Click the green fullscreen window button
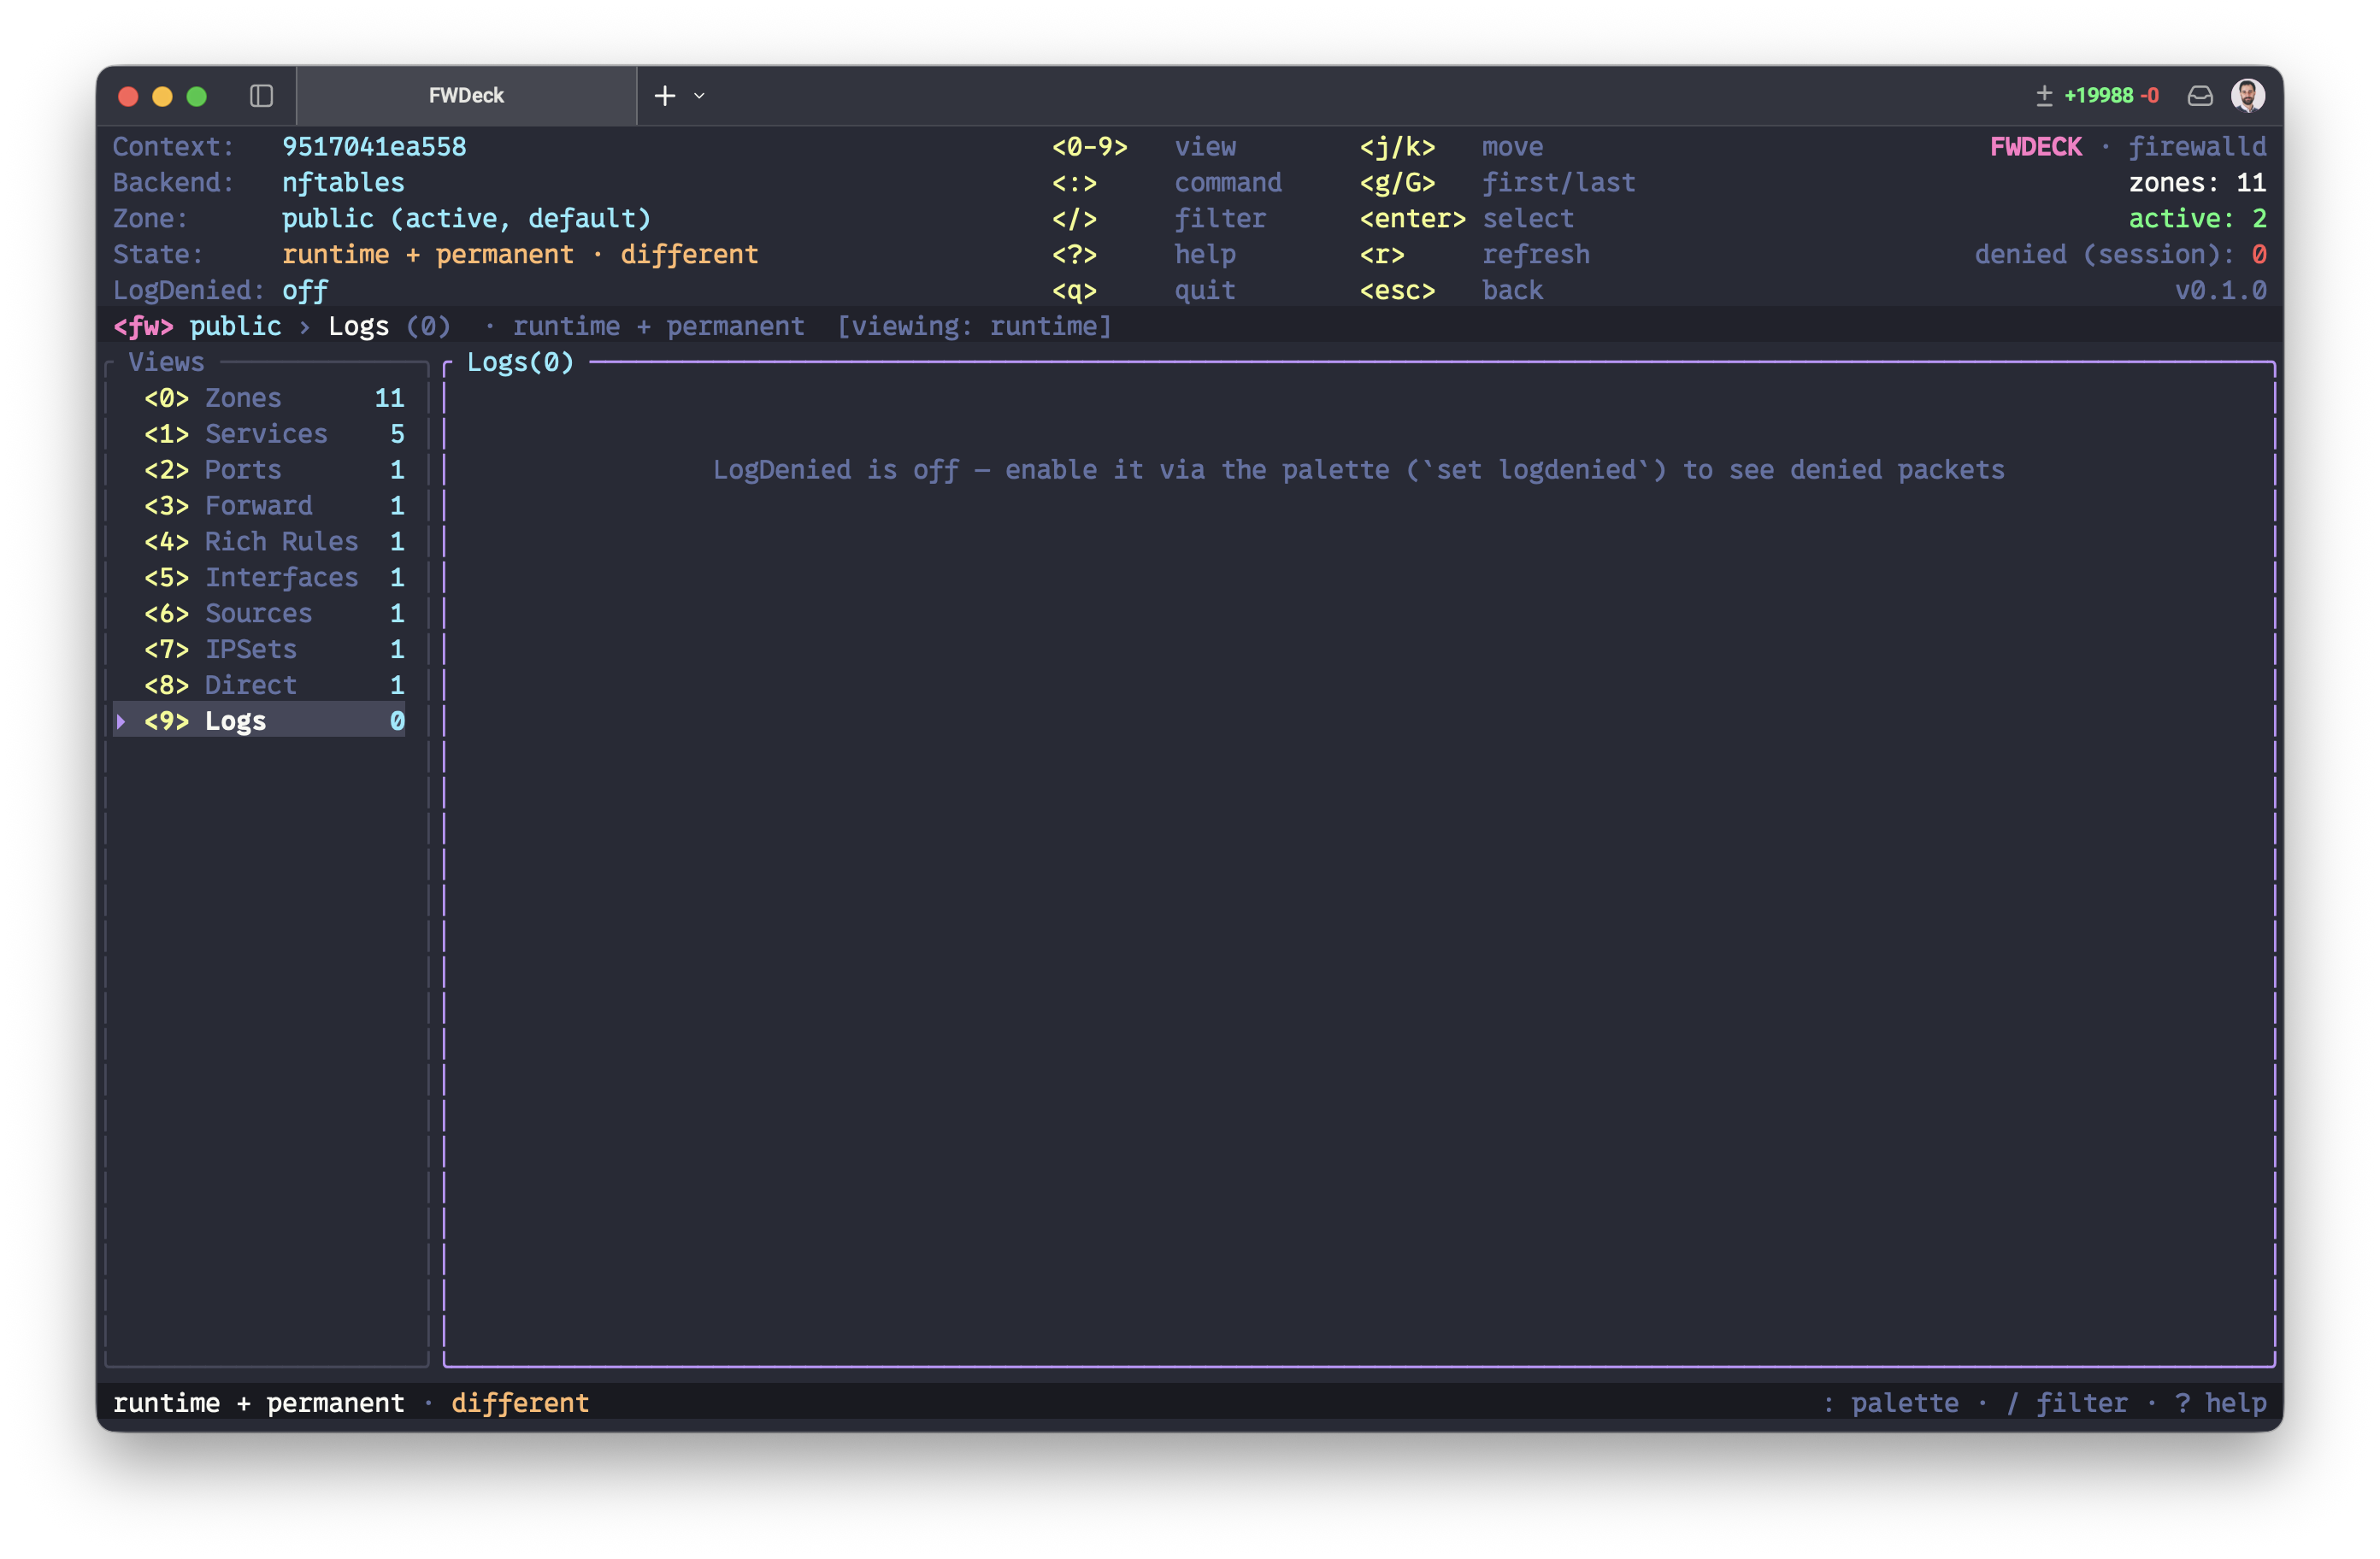The image size is (2380, 1559). (x=197, y=96)
